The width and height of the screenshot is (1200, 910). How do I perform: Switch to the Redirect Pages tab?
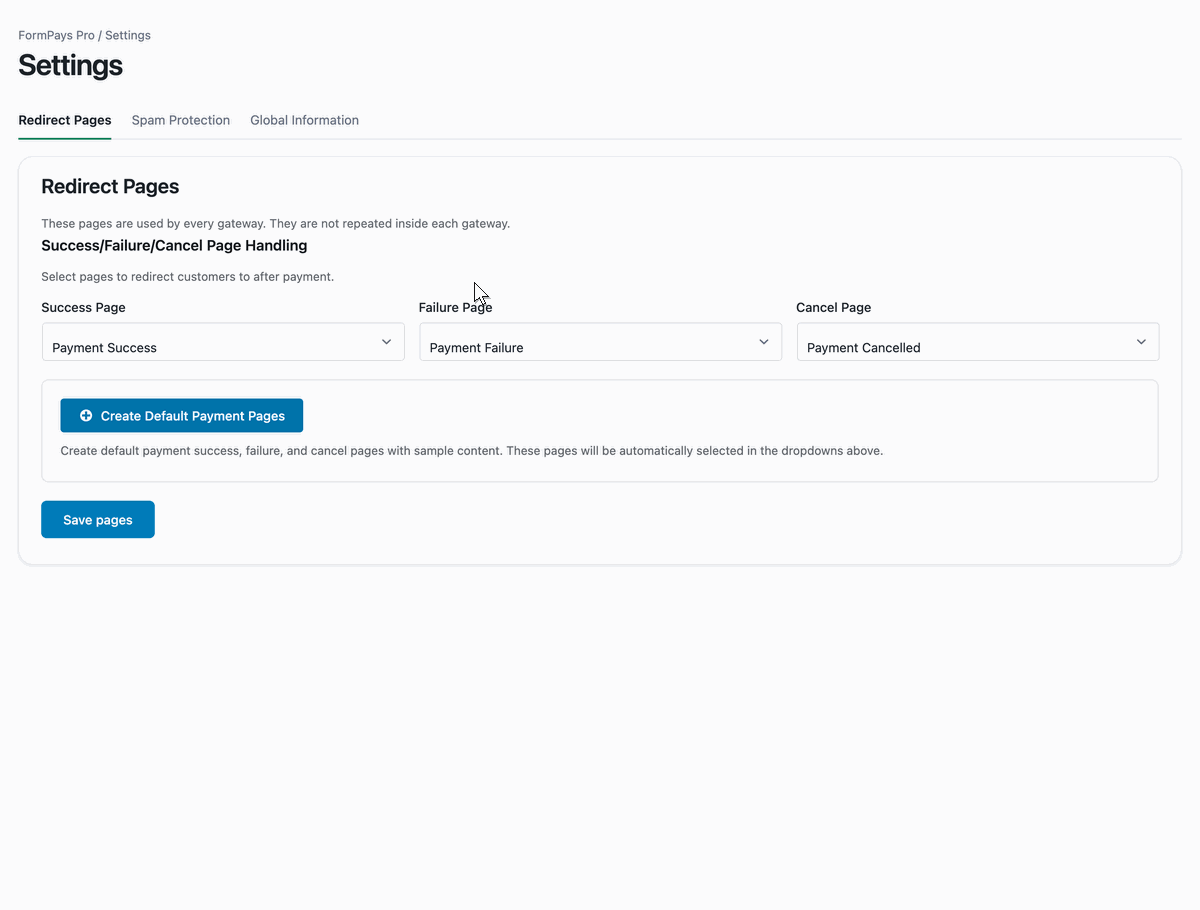click(65, 120)
